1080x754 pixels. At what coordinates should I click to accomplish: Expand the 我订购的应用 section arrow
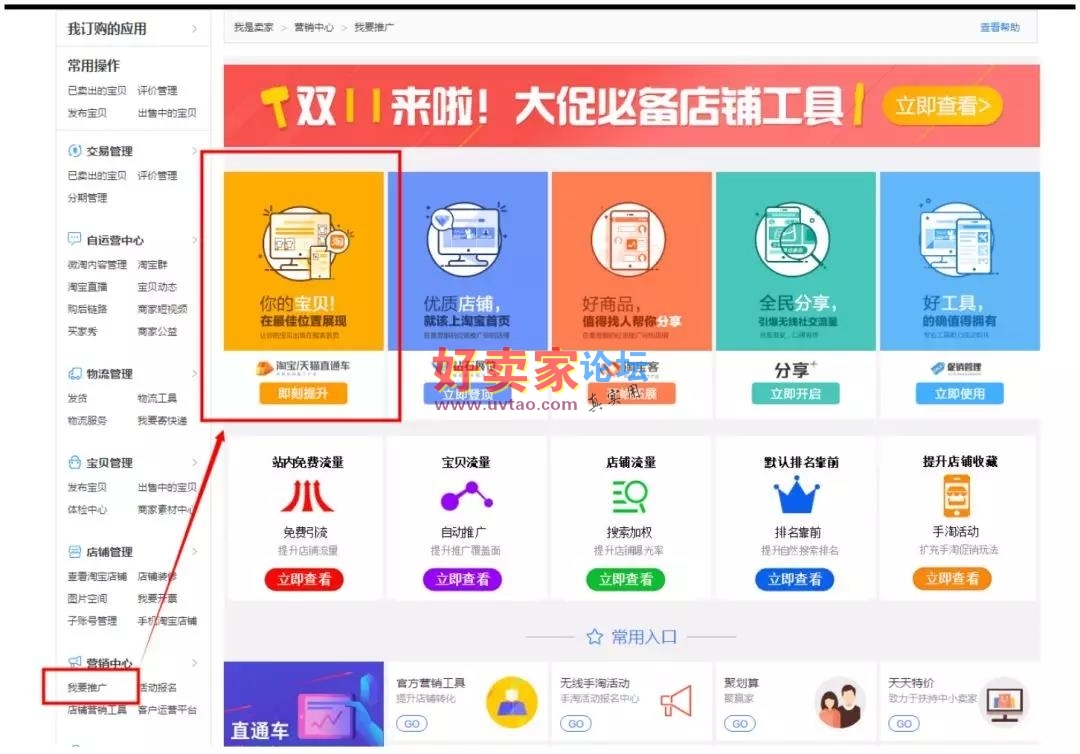[x=194, y=30]
